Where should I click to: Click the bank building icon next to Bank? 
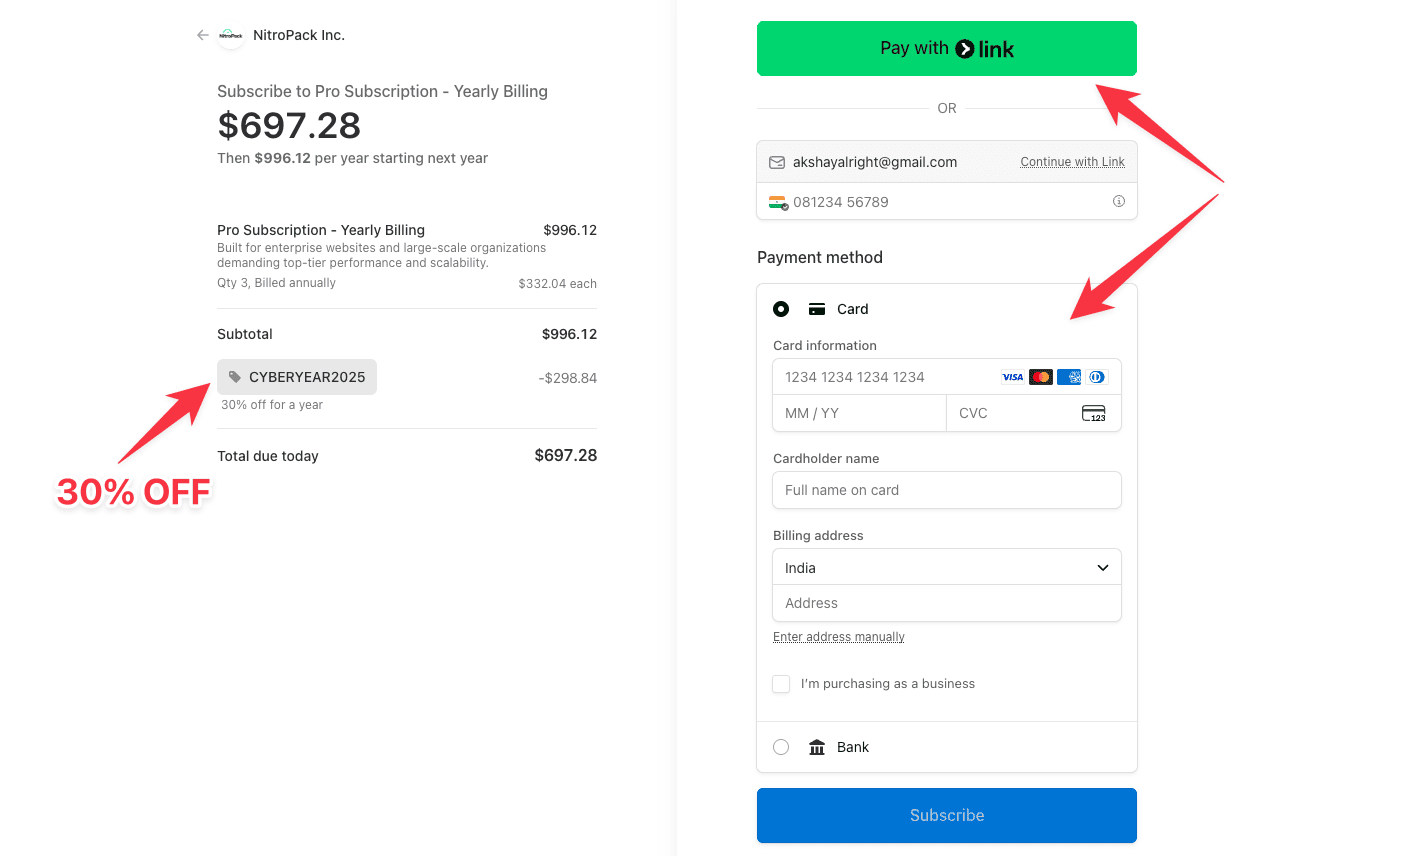[x=816, y=746]
